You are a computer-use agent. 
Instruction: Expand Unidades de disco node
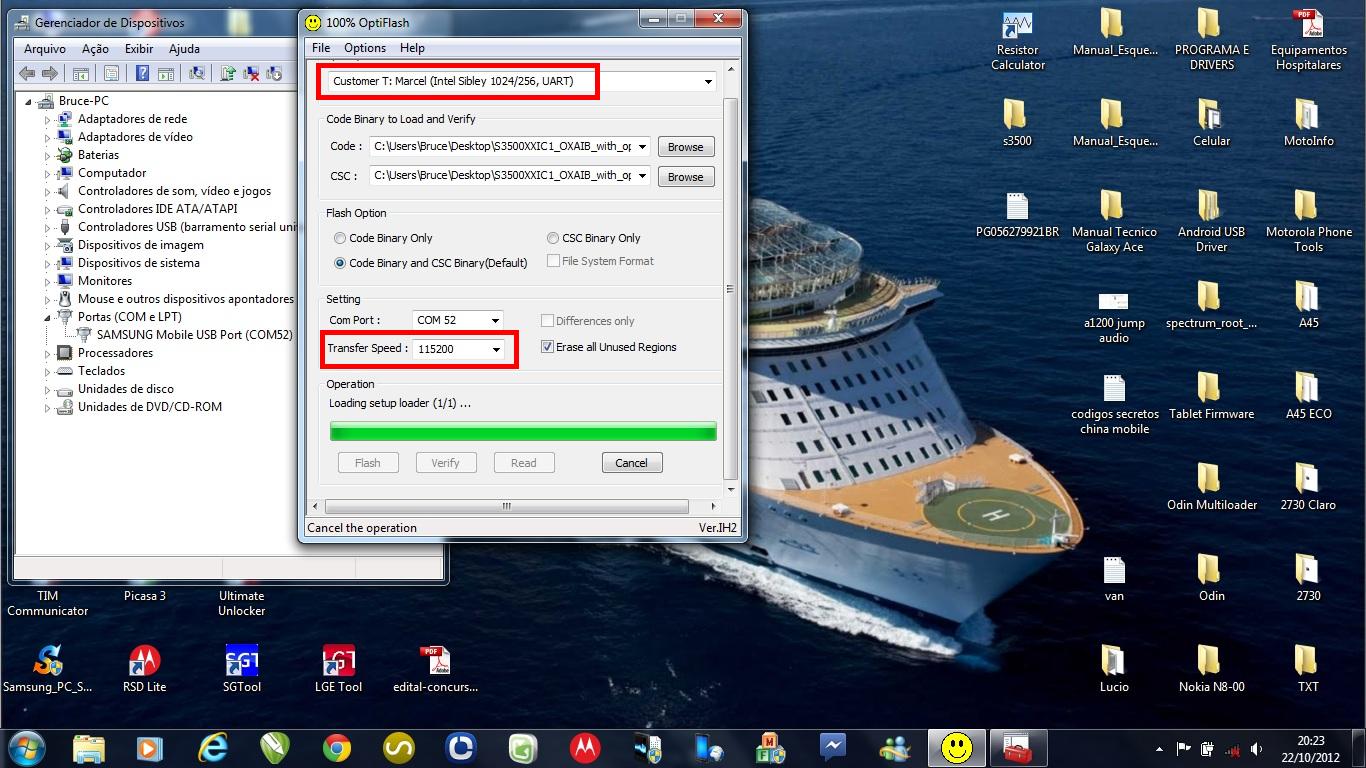coord(47,389)
